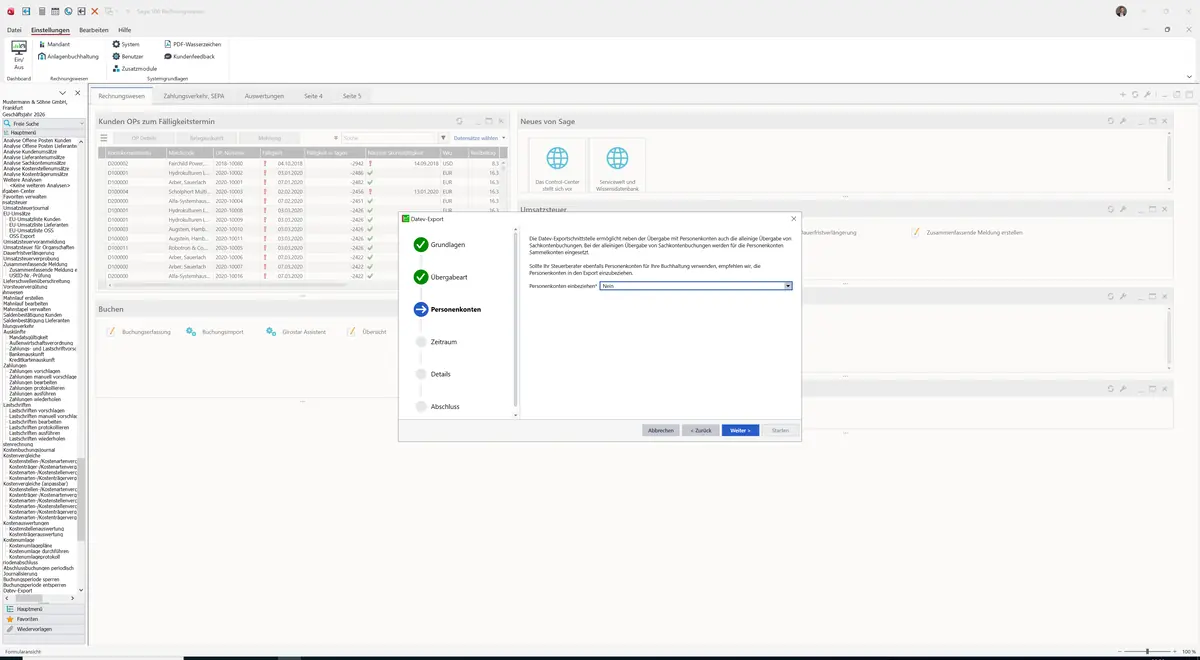The height and width of the screenshot is (660, 1200).
Task: Refresh the Kunden OPs panel
Action: (x=460, y=121)
